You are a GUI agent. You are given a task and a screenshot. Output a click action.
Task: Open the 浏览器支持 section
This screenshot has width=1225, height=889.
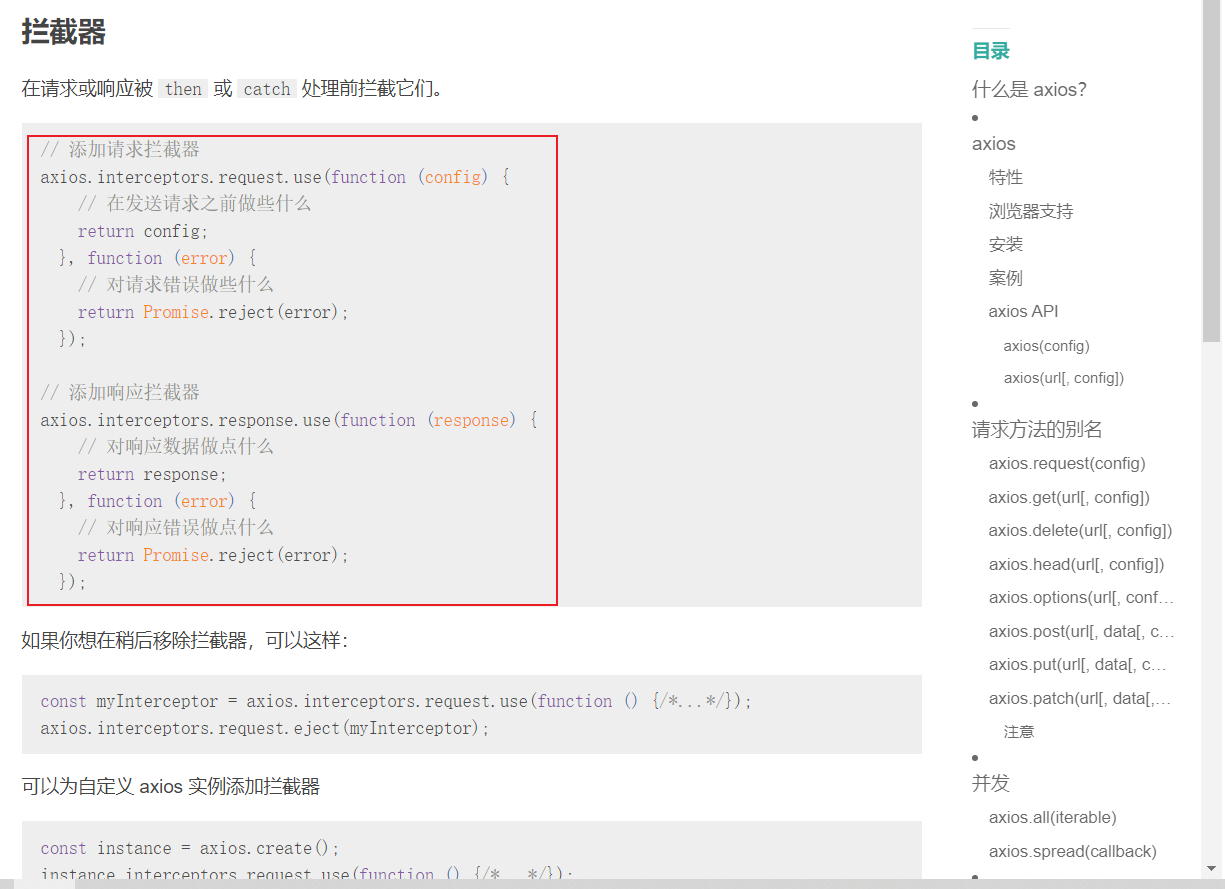[1031, 211]
